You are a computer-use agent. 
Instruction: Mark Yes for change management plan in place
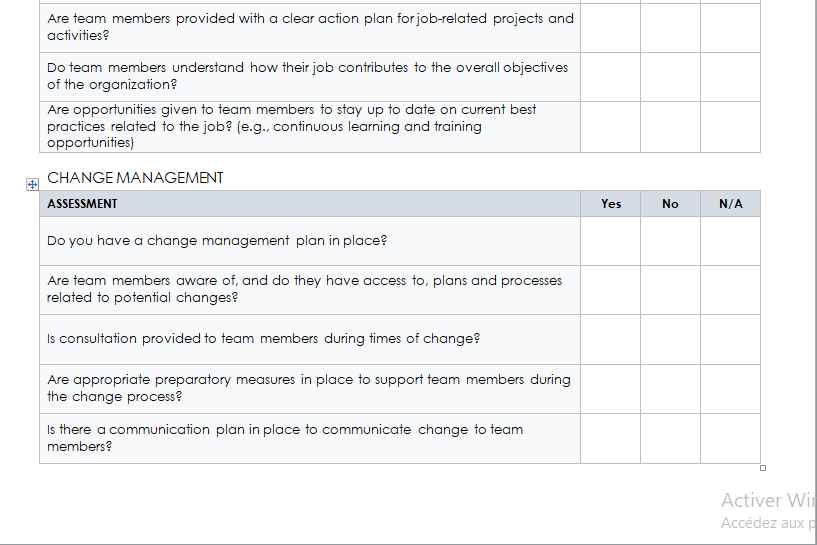pyautogui.click(x=611, y=241)
